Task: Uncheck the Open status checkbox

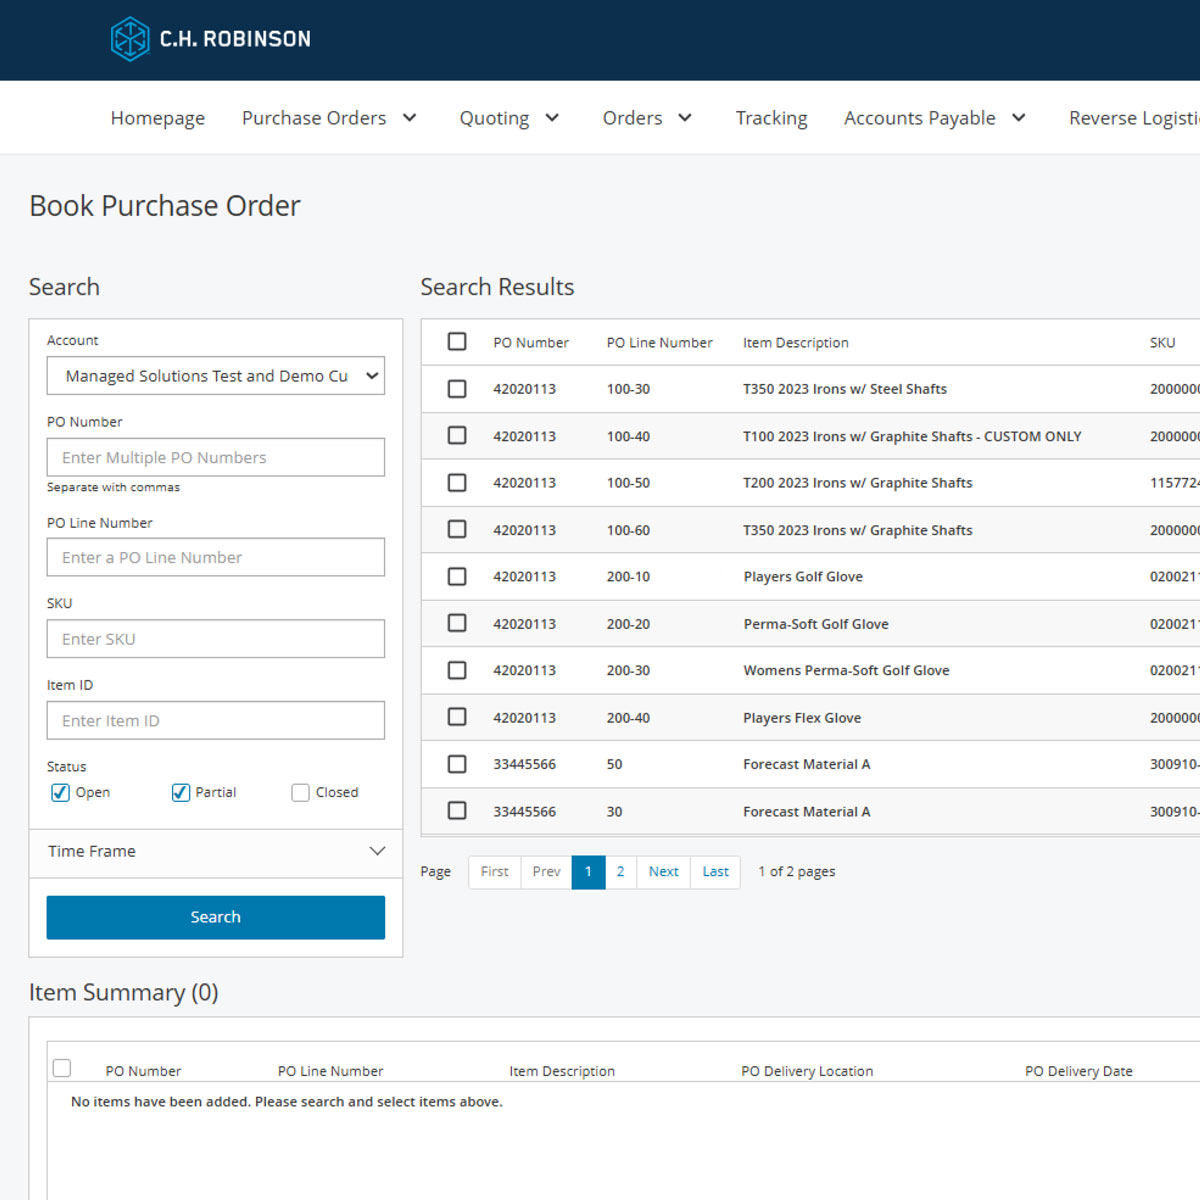Action: pos(60,793)
